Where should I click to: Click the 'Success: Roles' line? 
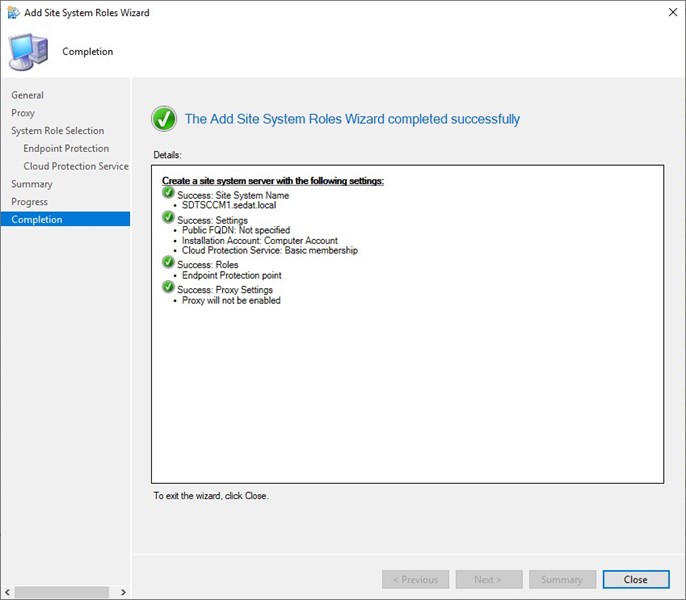207,265
